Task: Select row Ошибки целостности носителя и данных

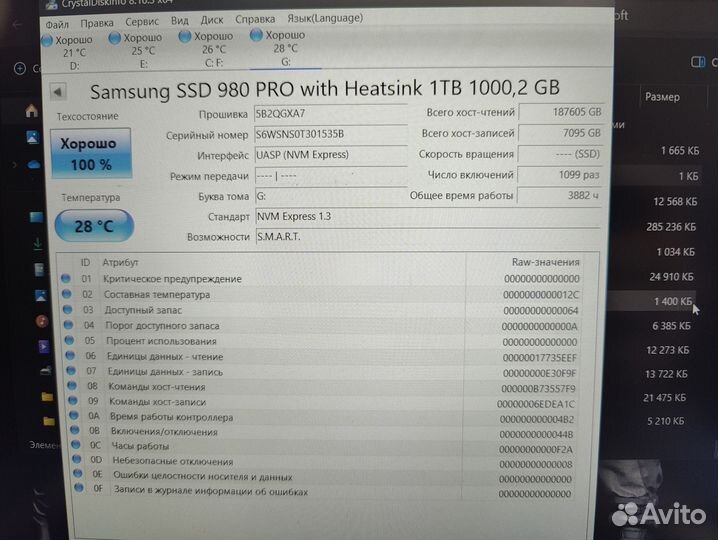Action: [321, 477]
